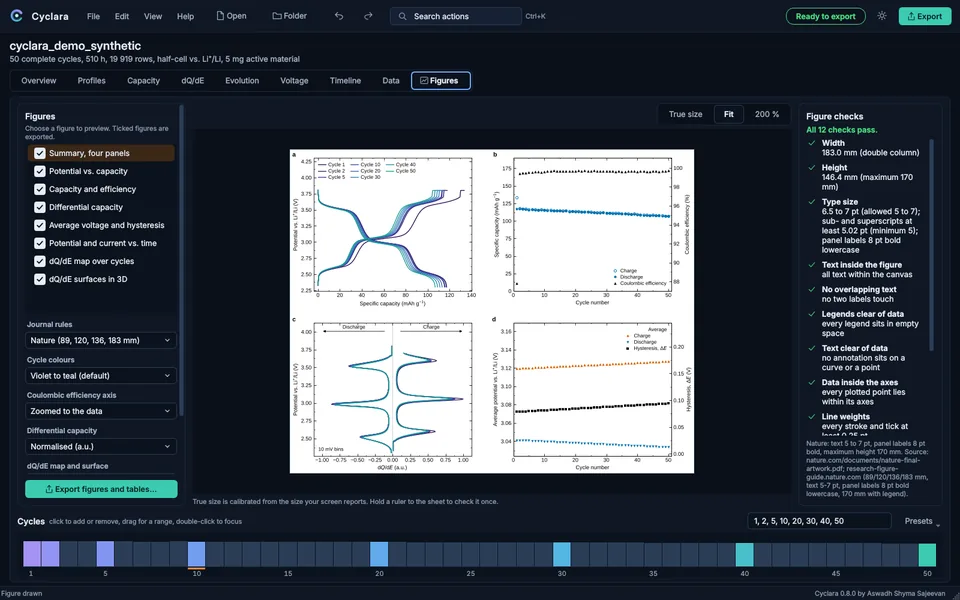Switch to the Data tab
The image size is (960, 600).
[391, 81]
